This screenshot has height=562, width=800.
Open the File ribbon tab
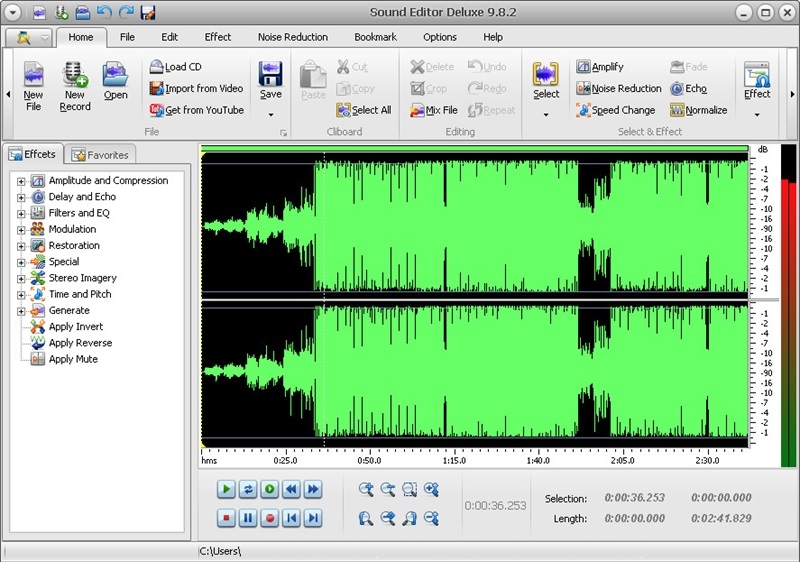click(x=127, y=37)
